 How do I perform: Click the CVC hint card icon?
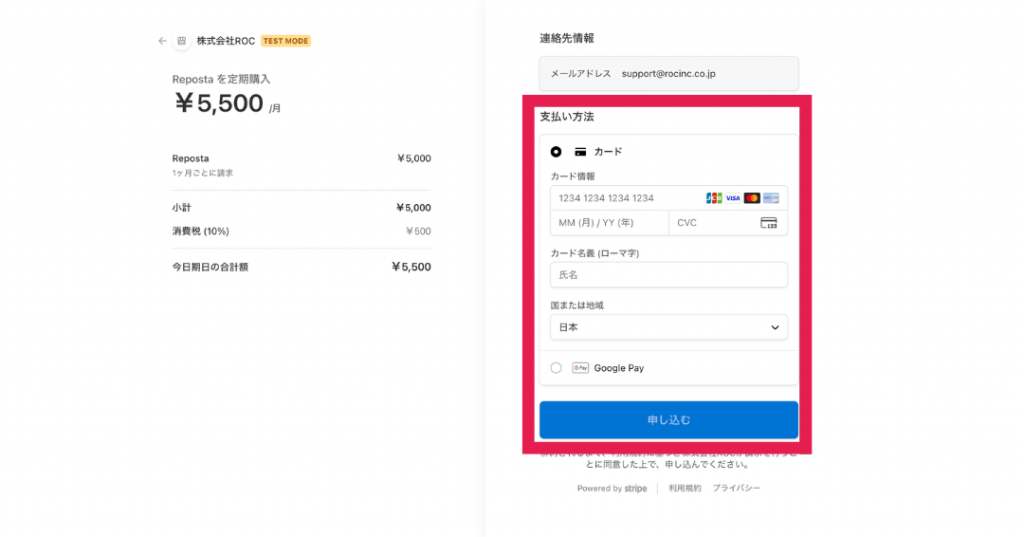(768, 223)
